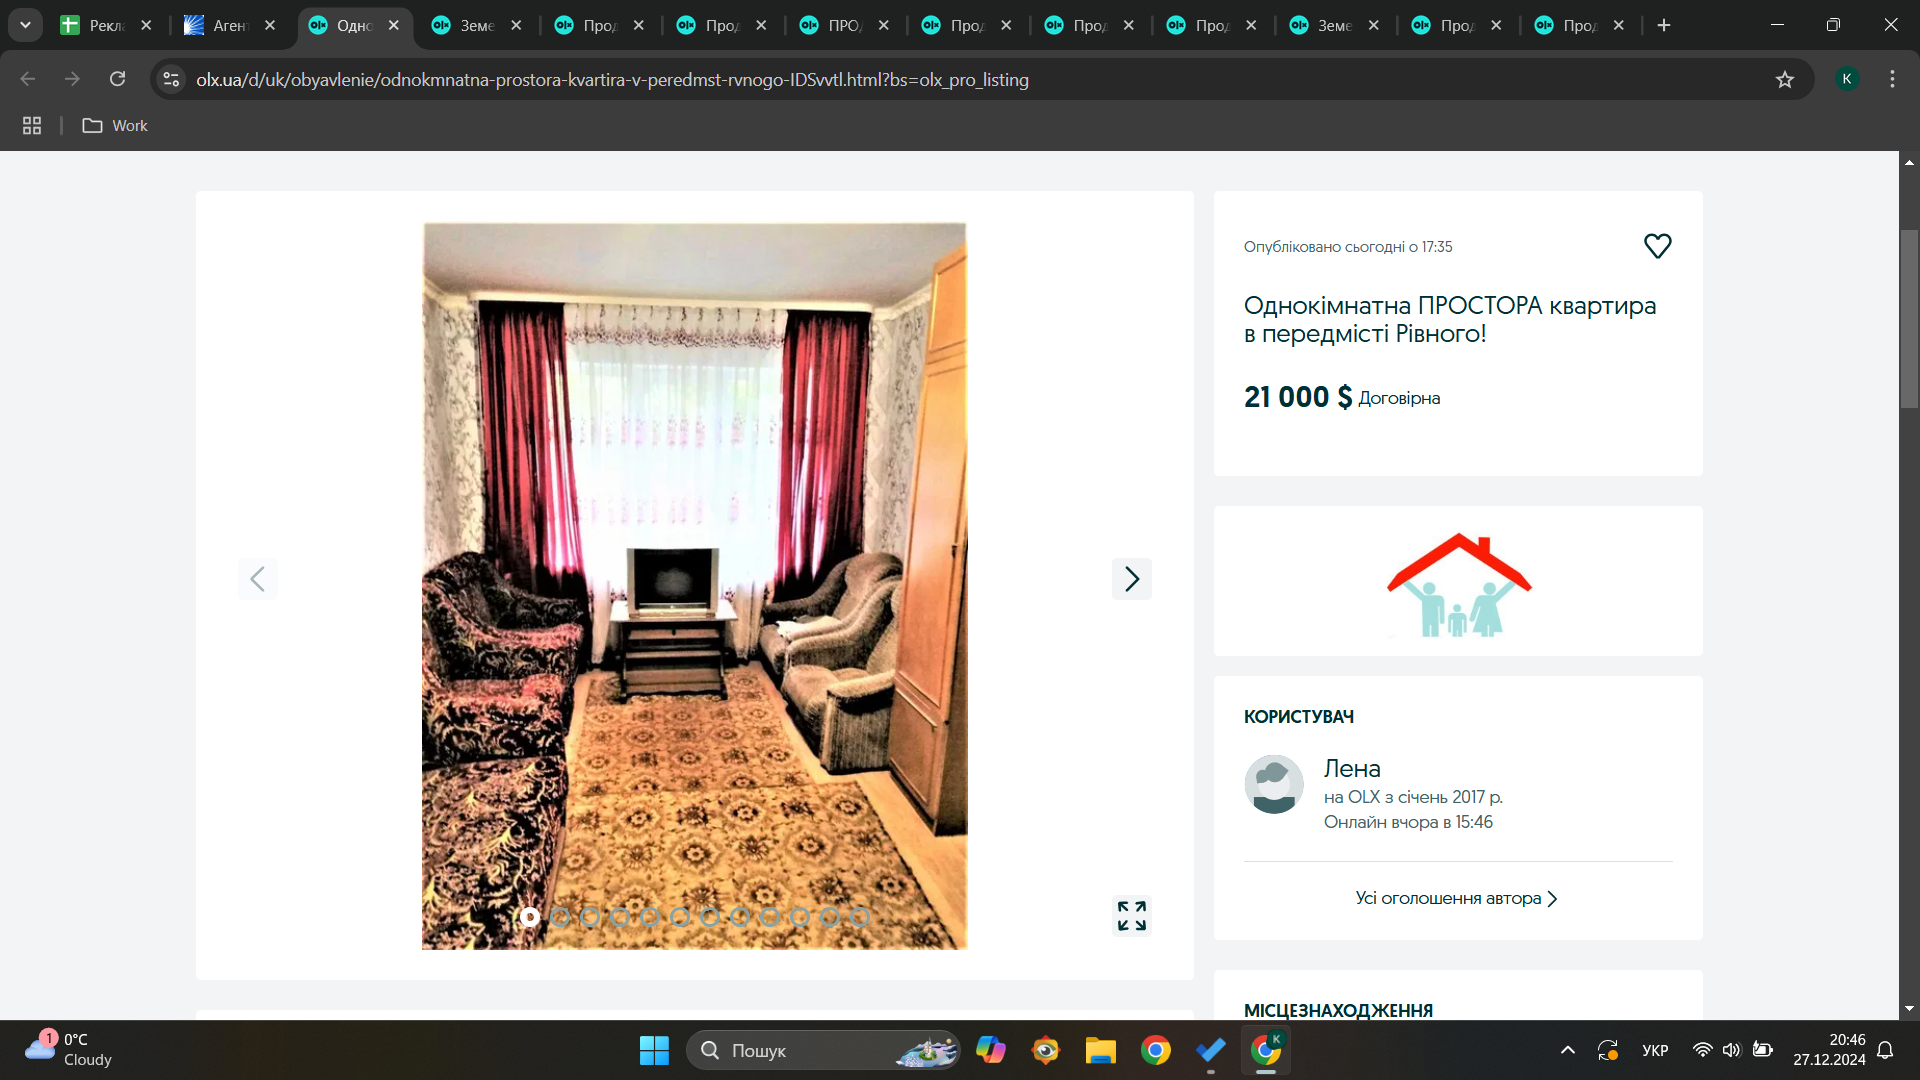
Task: Bookmark this page with star icon
Action: pyautogui.click(x=1785, y=80)
